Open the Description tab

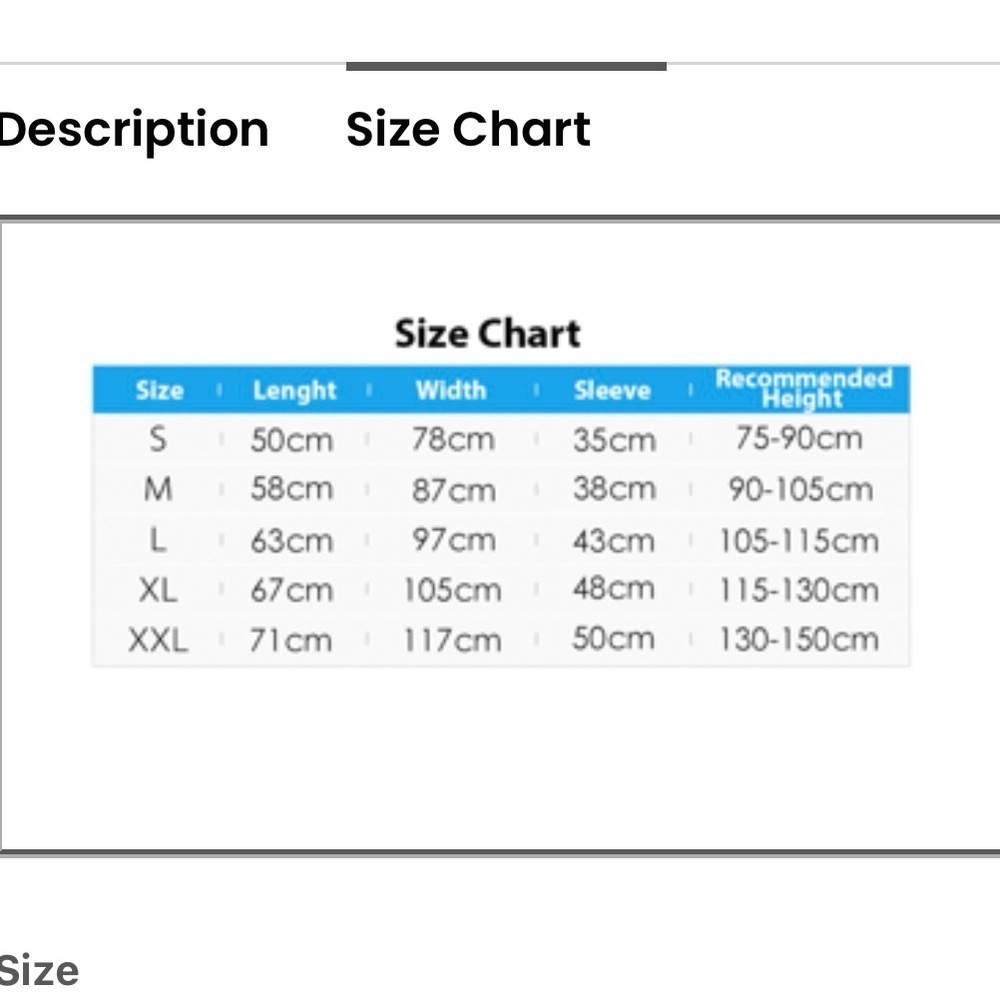134,130
